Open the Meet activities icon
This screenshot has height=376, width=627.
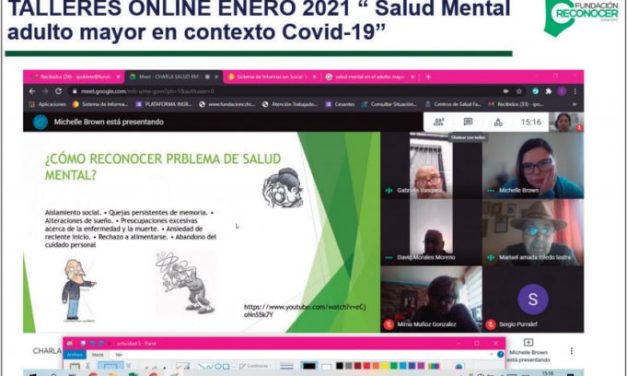pos(498,122)
